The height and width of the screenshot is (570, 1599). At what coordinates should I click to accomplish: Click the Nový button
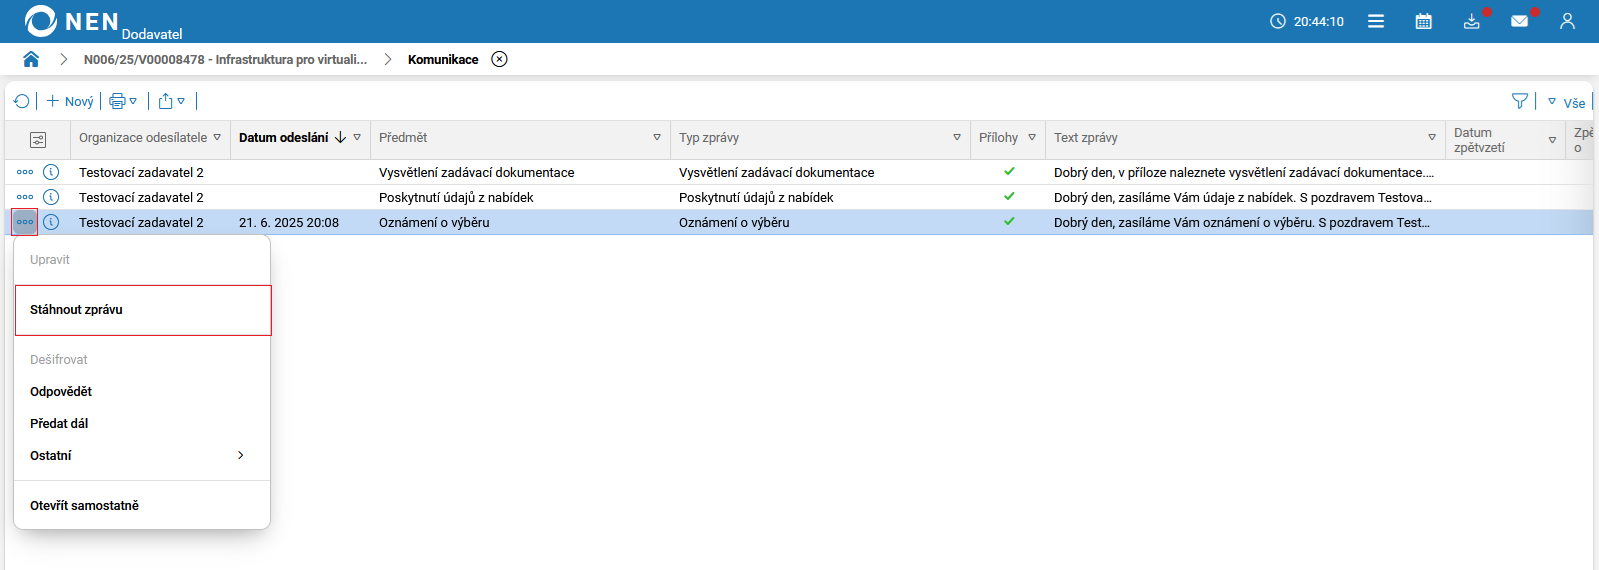(x=70, y=101)
